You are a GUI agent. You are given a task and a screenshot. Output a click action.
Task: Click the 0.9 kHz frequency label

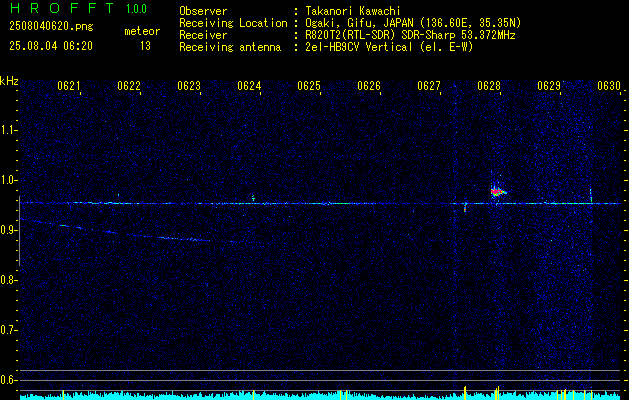8,230
